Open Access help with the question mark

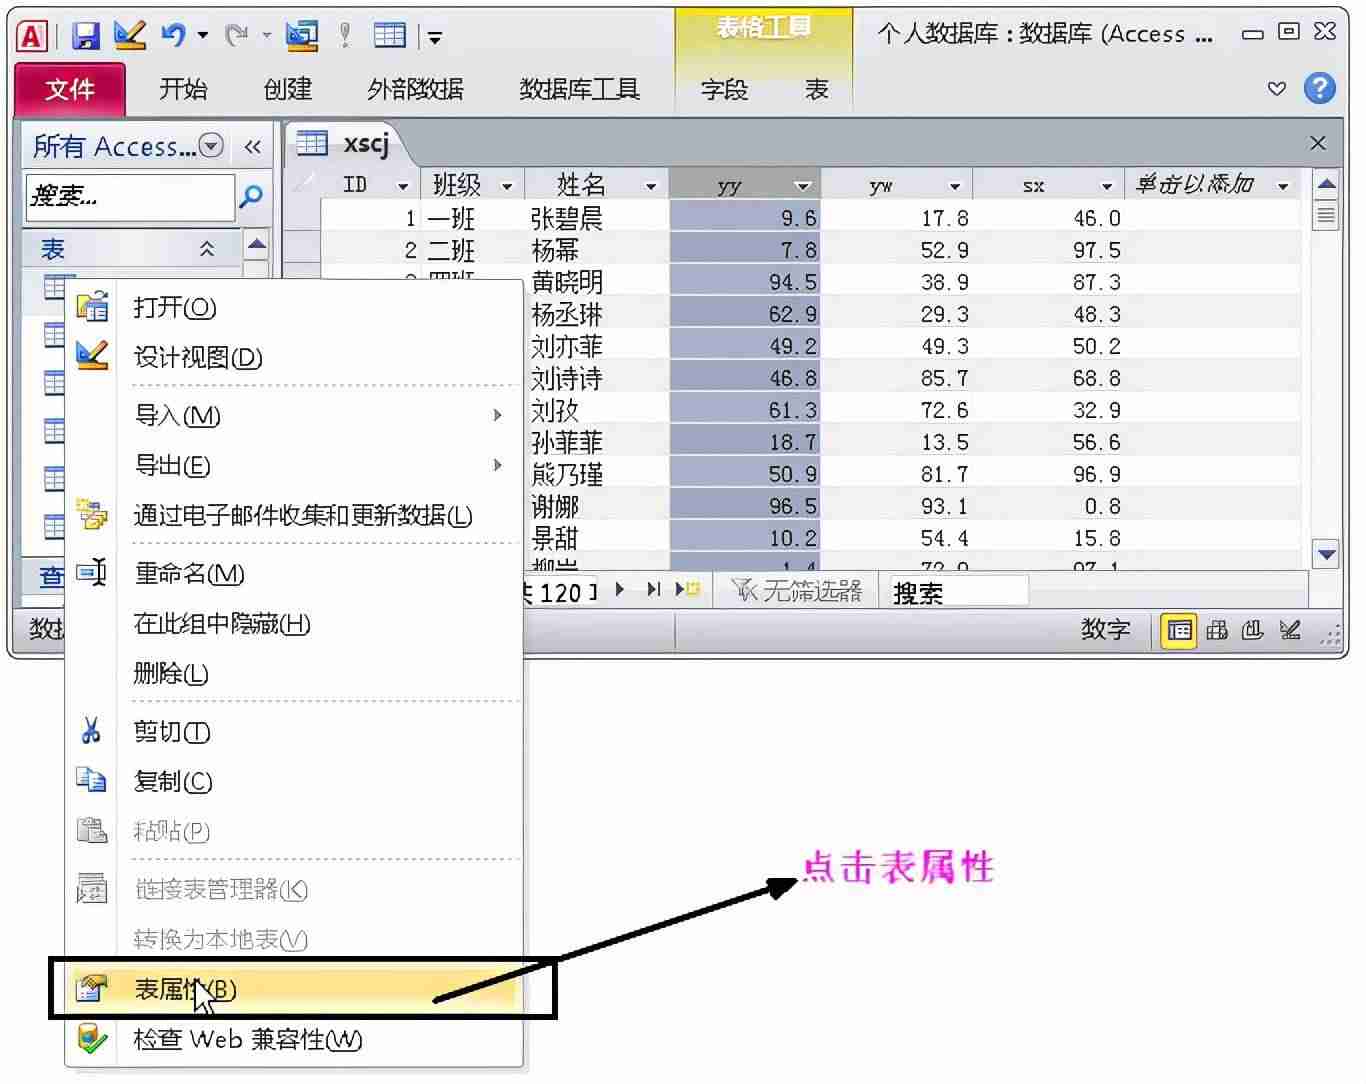[x=1320, y=88]
